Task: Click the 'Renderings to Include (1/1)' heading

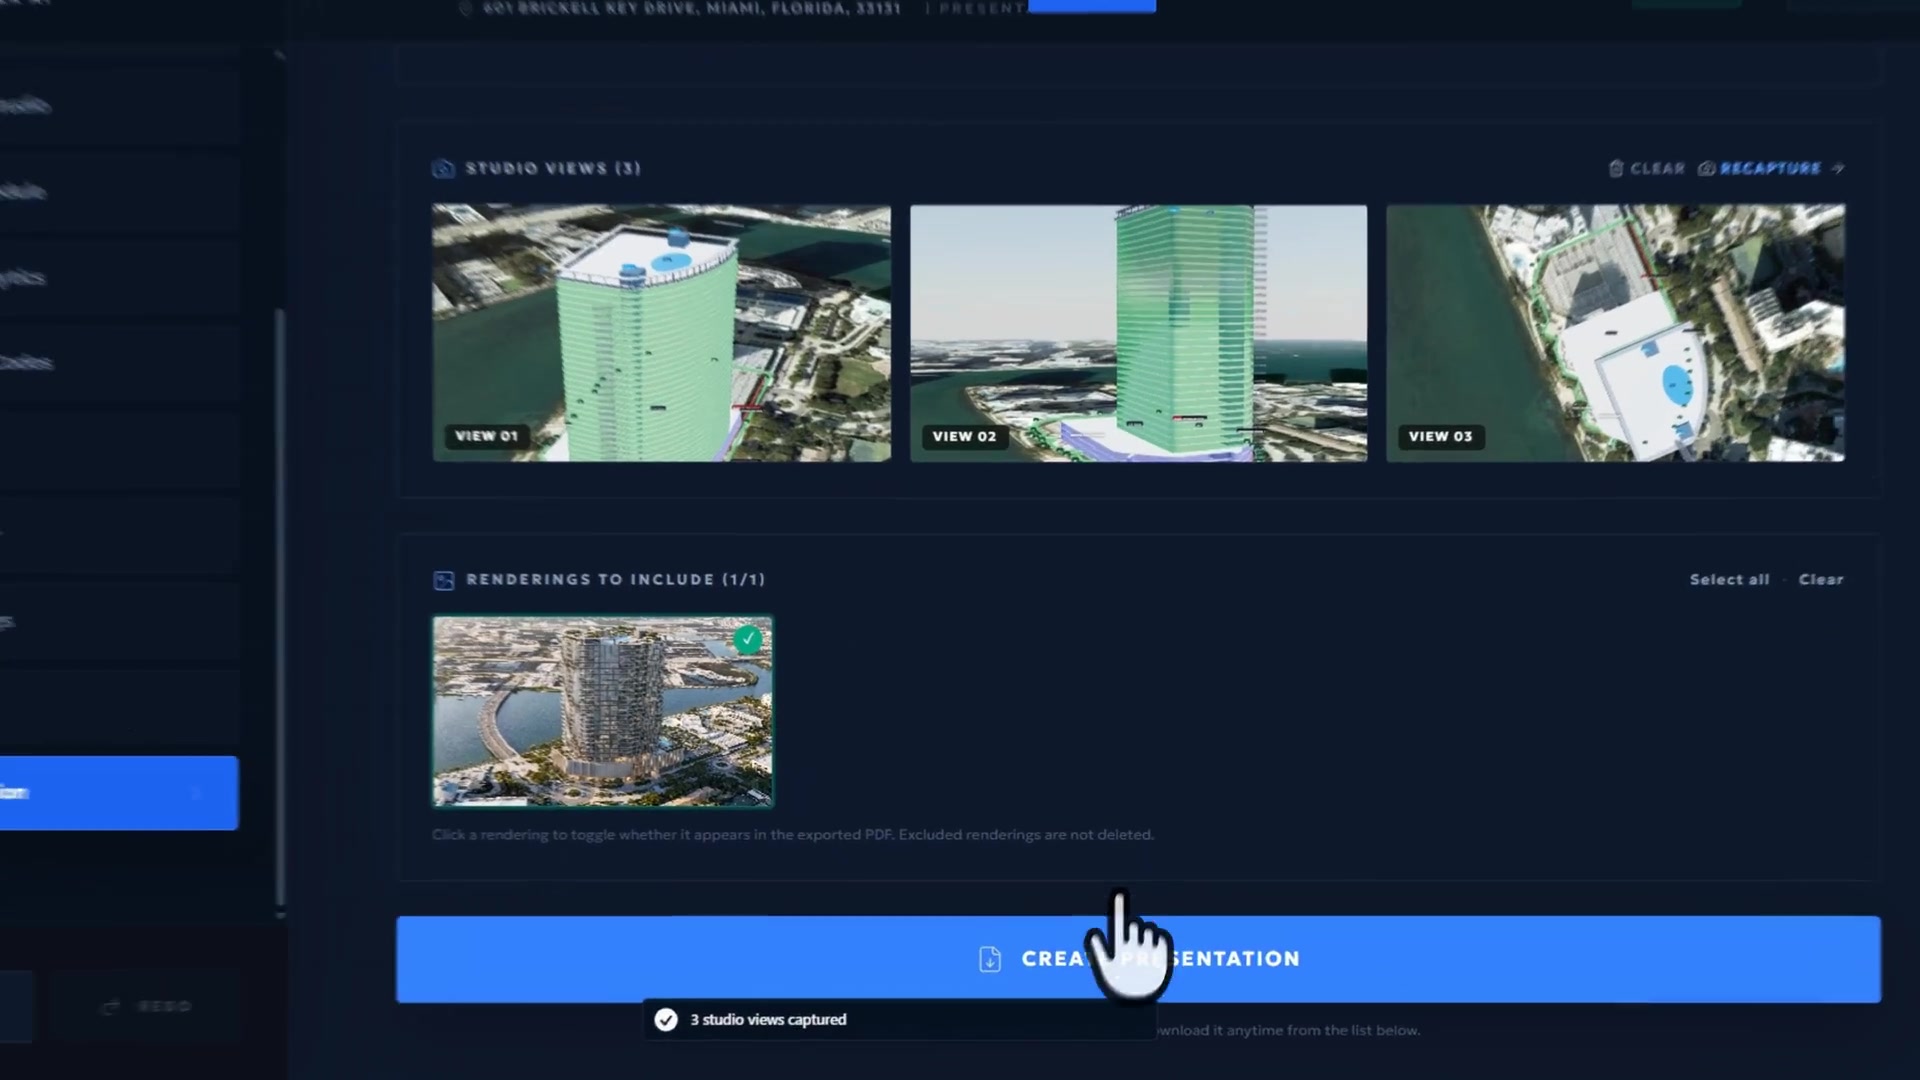Action: pyautogui.click(x=615, y=580)
